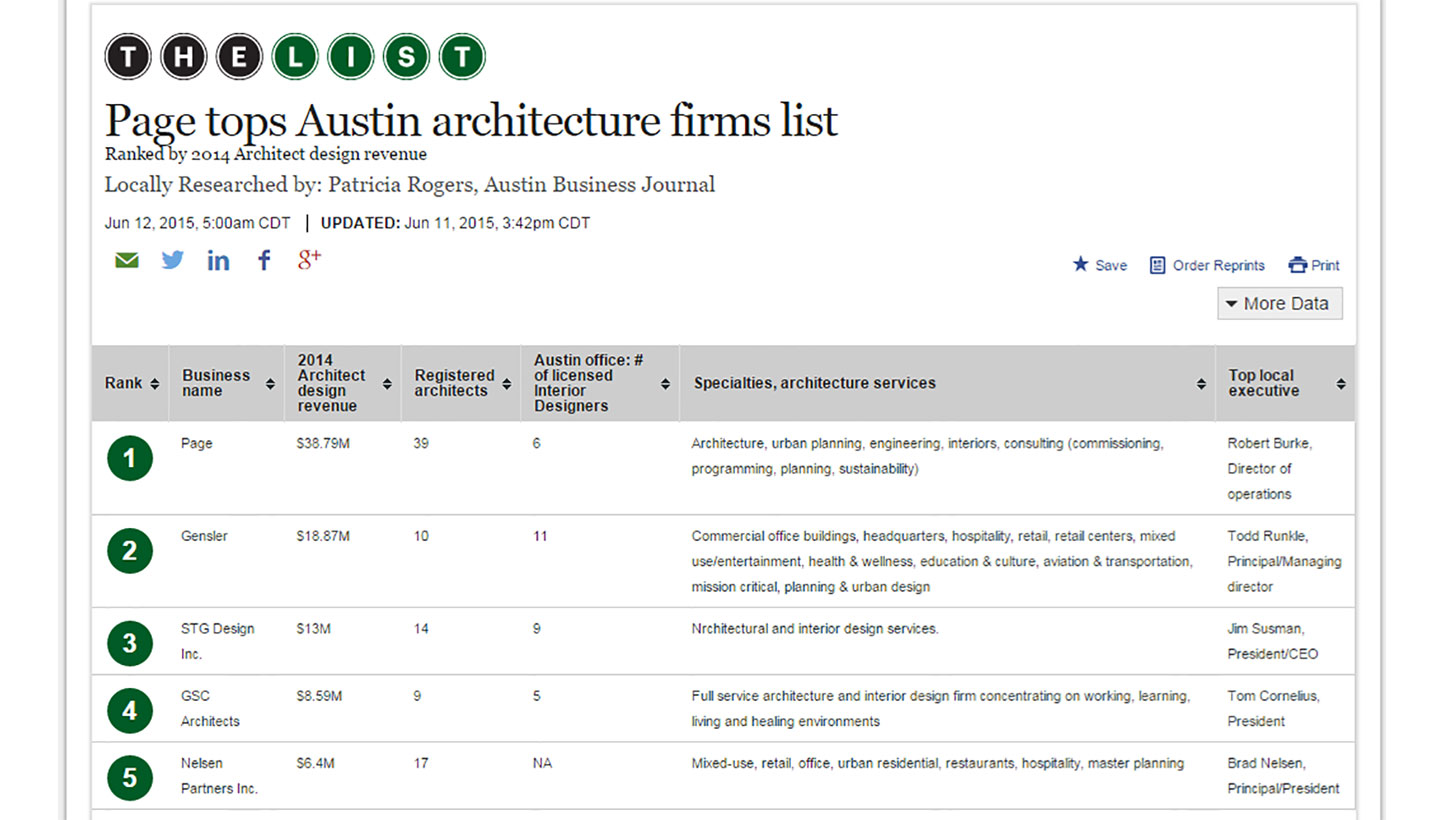Share the list on Twitter
This screenshot has width=1430, height=820.
point(173,261)
